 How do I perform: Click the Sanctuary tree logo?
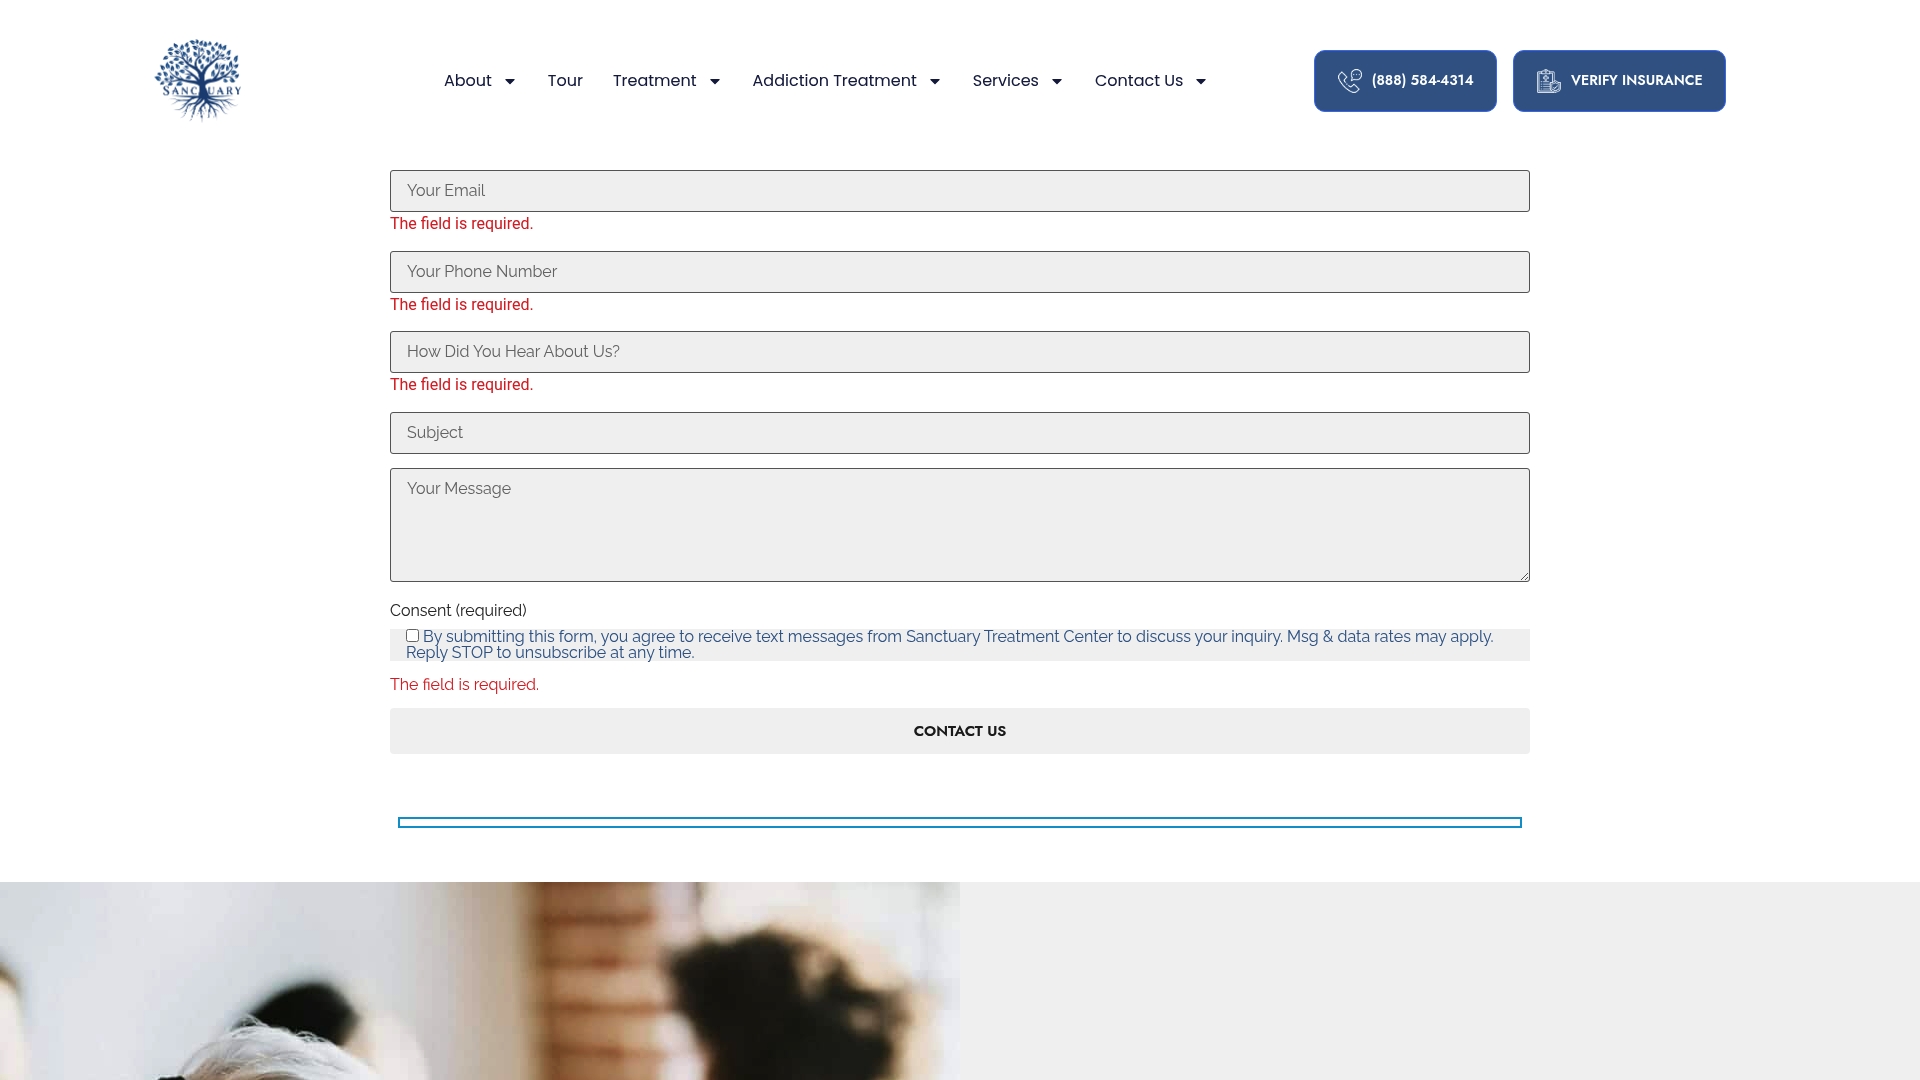point(198,80)
